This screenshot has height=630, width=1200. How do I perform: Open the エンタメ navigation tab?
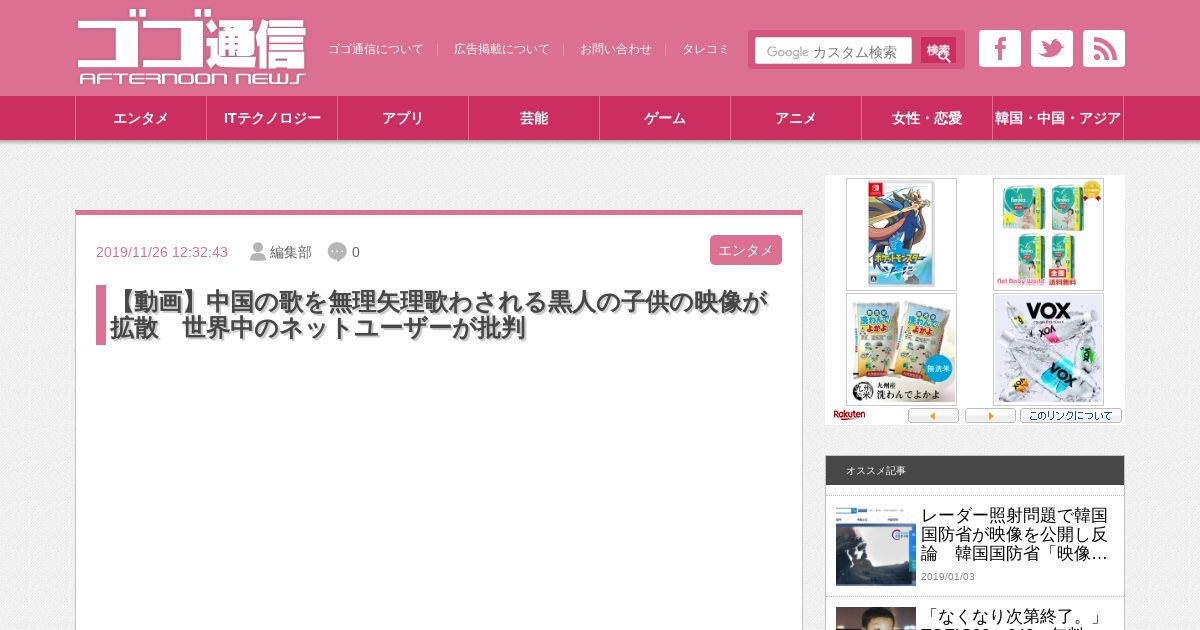141,118
